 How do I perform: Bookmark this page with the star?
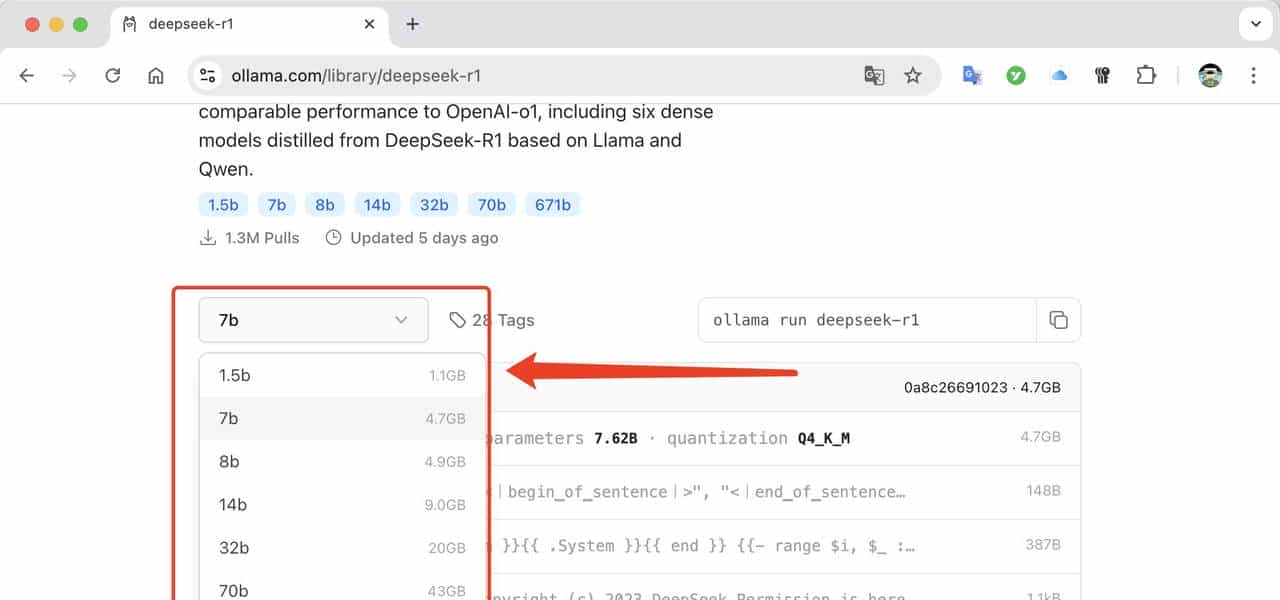coord(913,75)
